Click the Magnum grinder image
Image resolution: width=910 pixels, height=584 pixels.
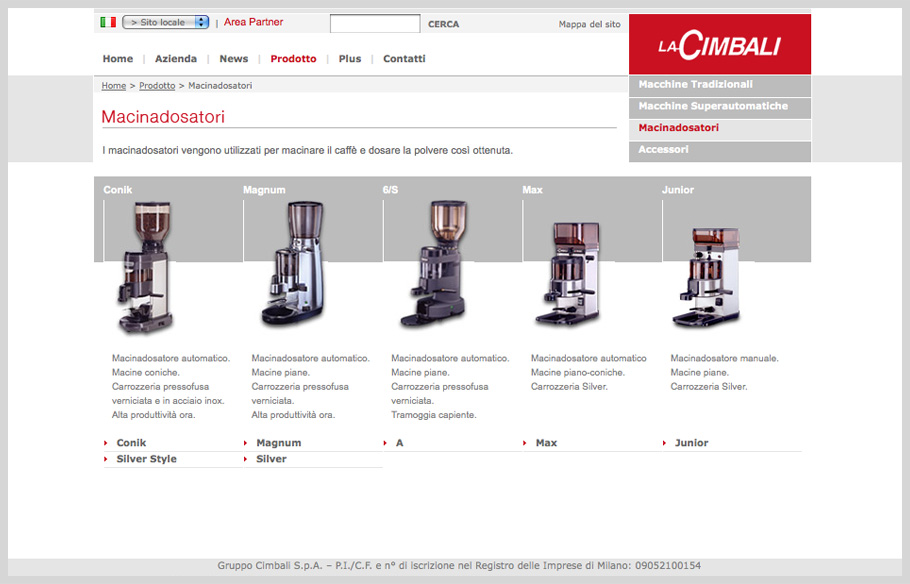click(293, 263)
